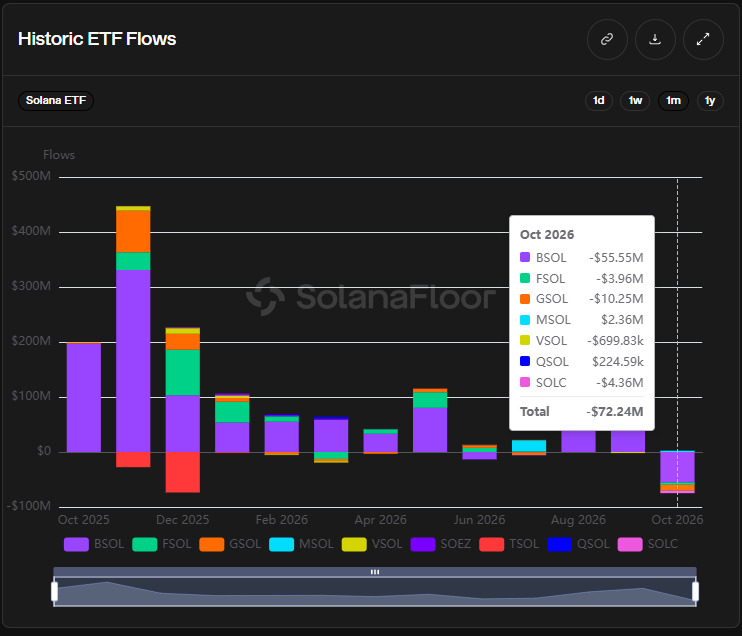742x636 pixels.
Task: Click right handle of range slider
Action: [x=695, y=592]
